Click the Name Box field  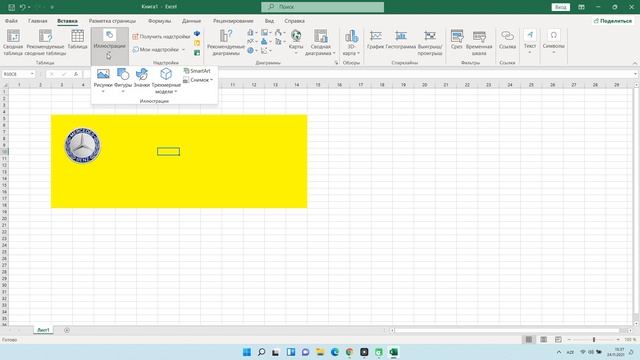(16, 74)
